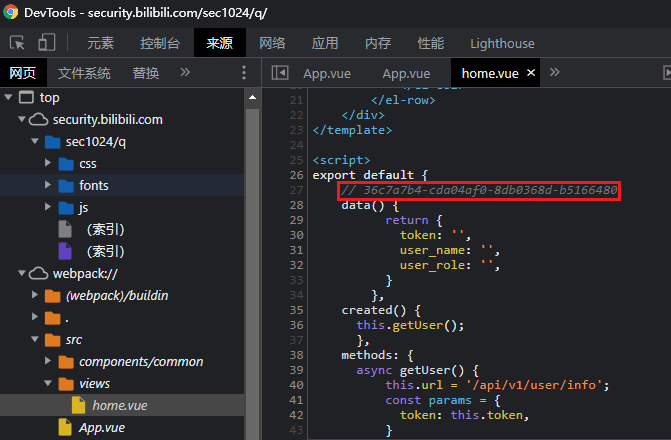Click the security.bilibili.com cloud icon
This screenshot has height=440, width=671.
[x=39, y=120]
